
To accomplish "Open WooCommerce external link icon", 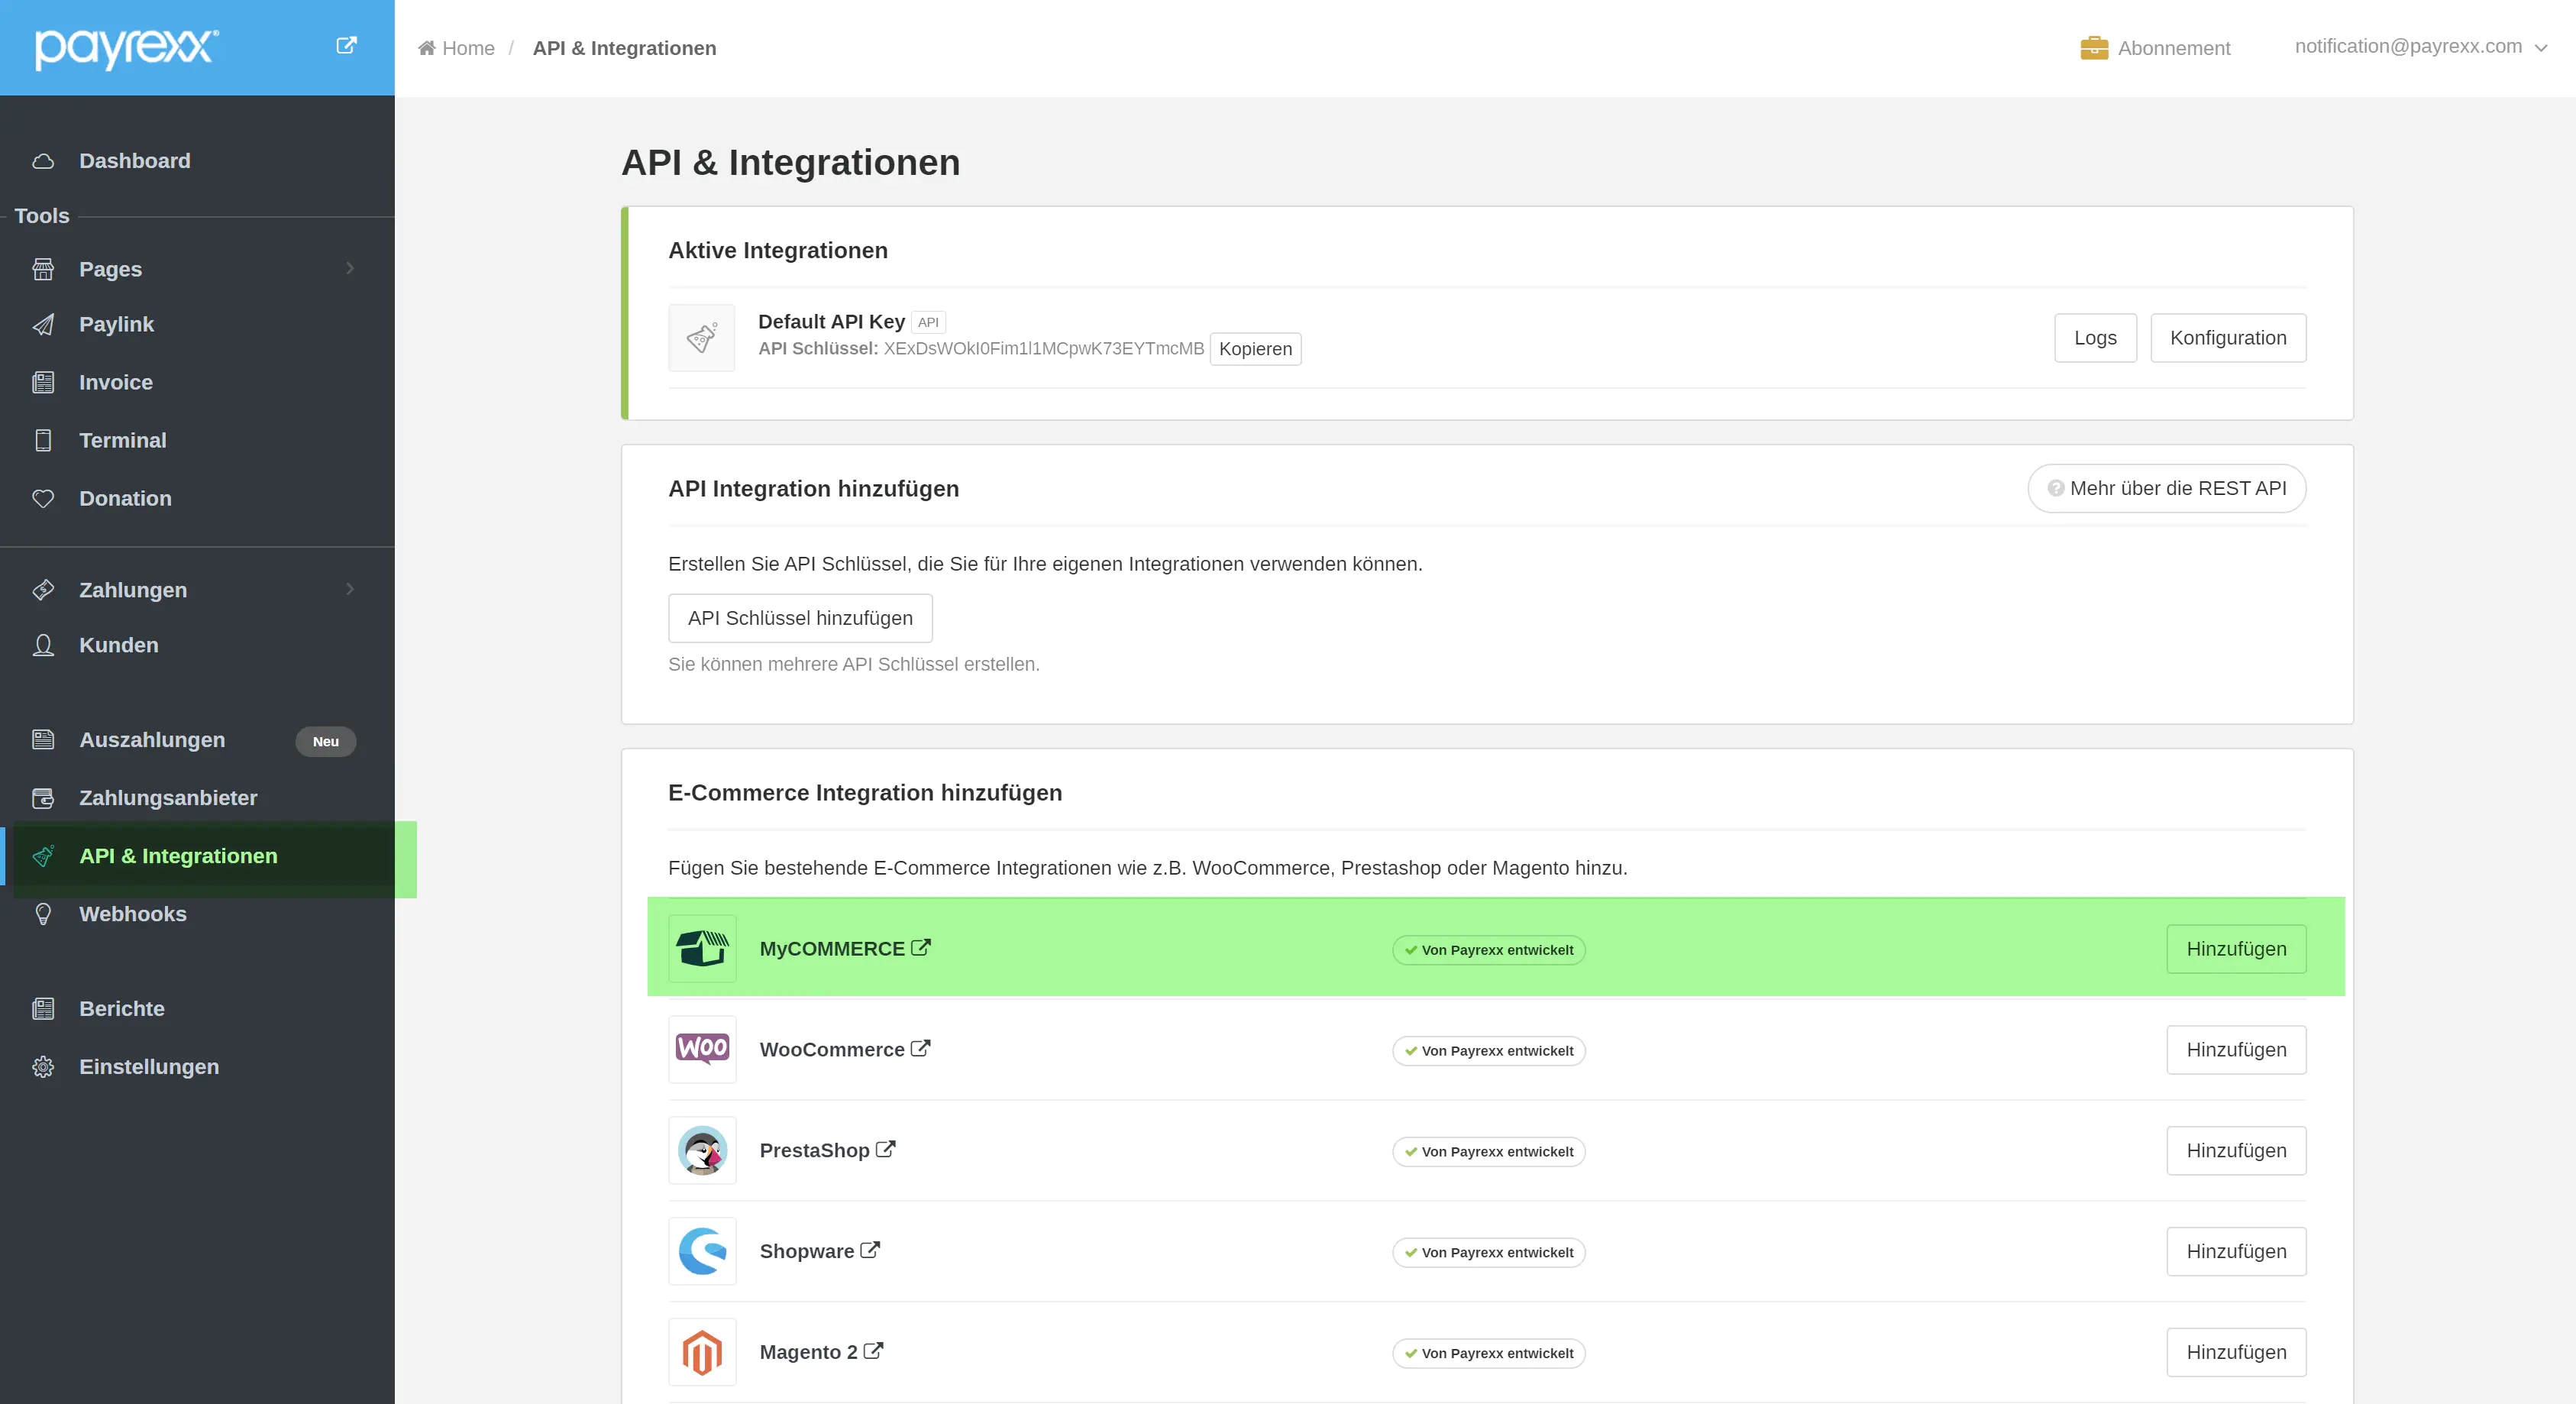I will (921, 1048).
